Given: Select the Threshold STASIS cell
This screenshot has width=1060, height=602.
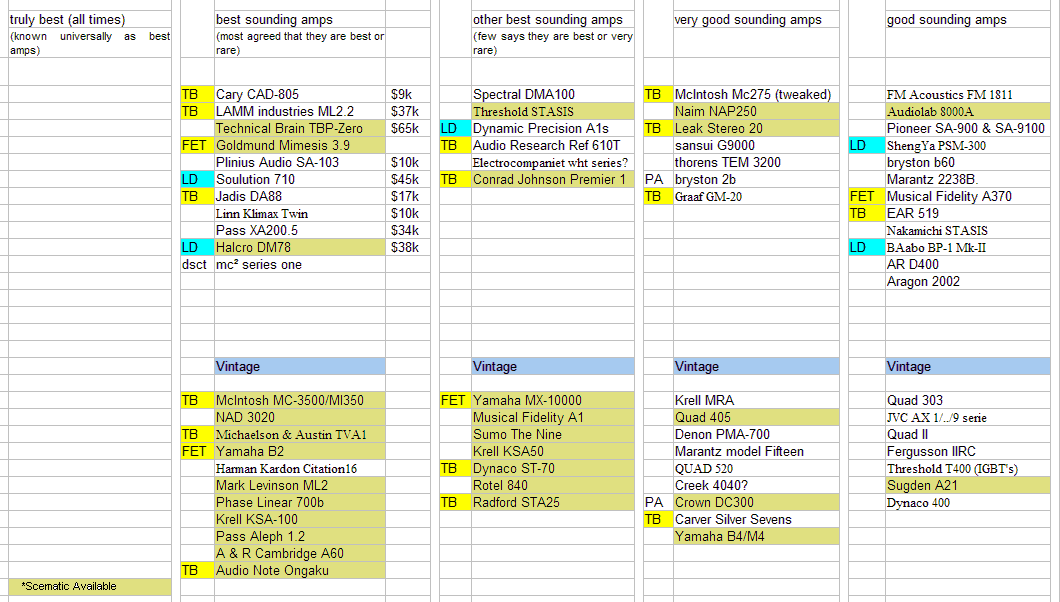Looking at the screenshot, I should (553, 111).
